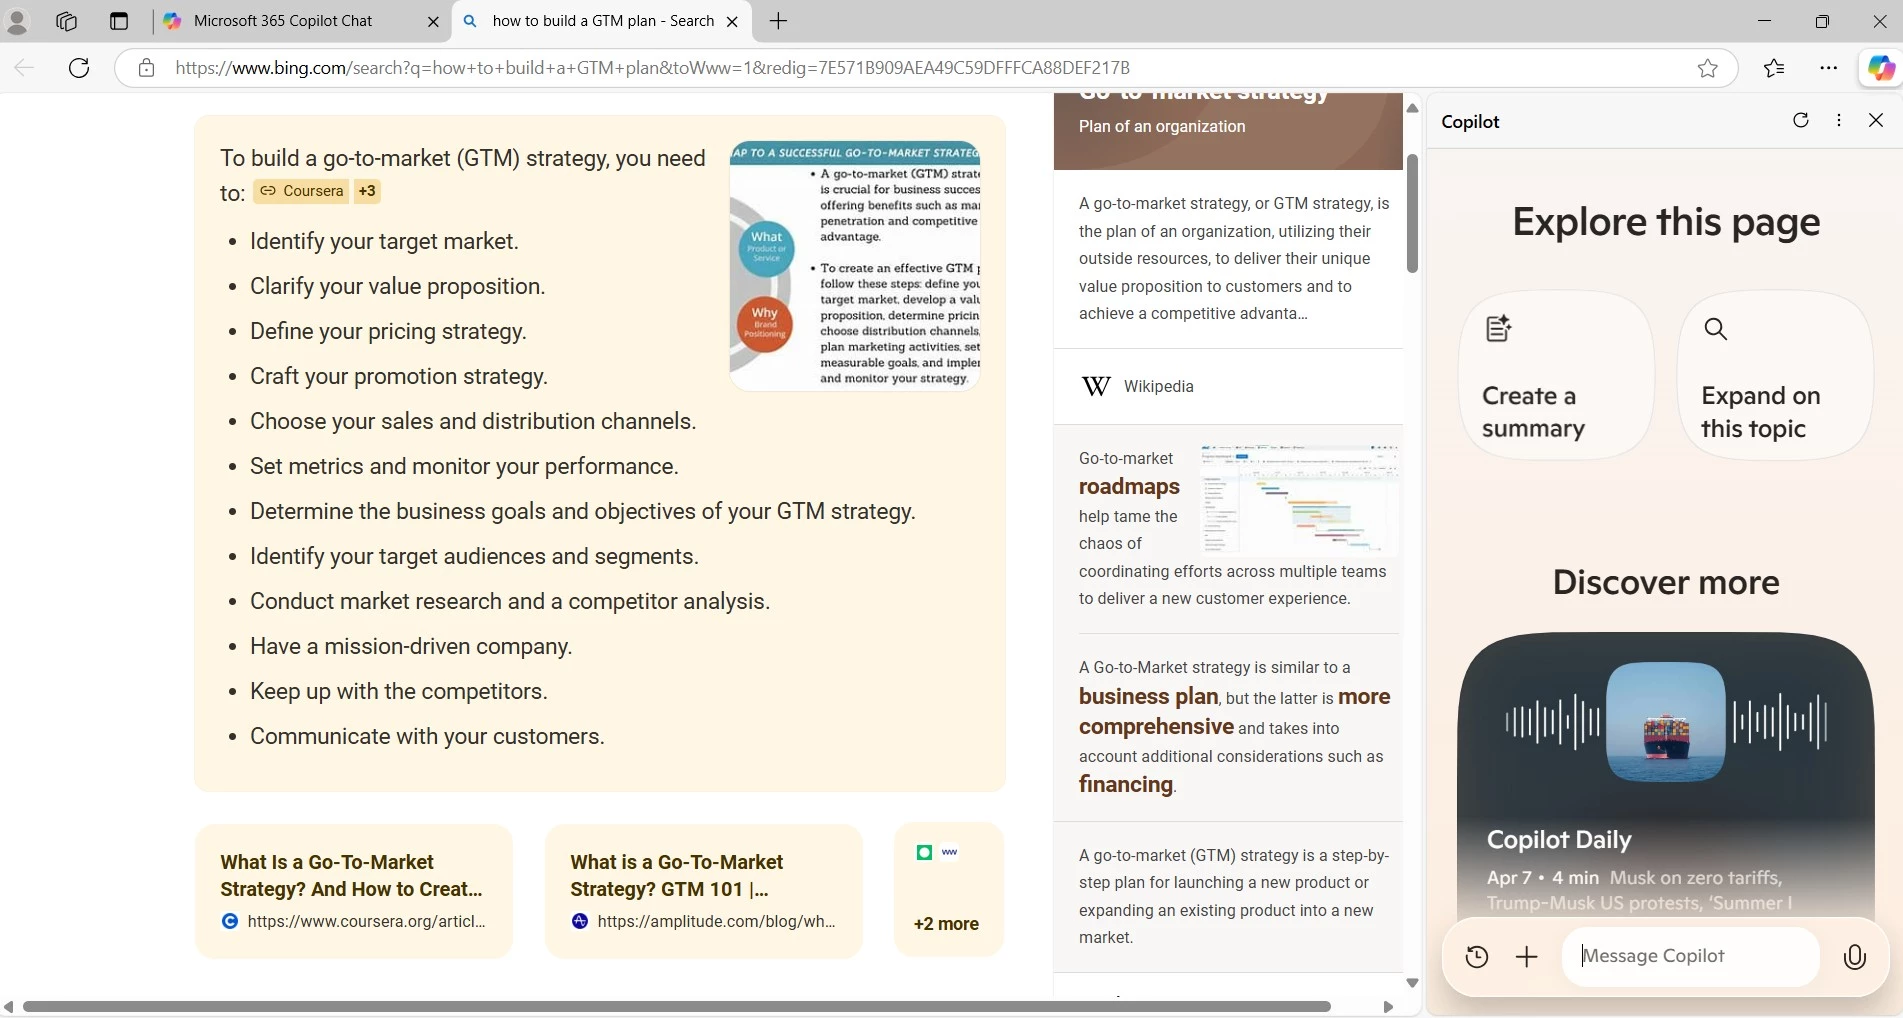The height and width of the screenshot is (1018, 1903).
Task: Activate the Copilot microphone
Action: tap(1855, 957)
